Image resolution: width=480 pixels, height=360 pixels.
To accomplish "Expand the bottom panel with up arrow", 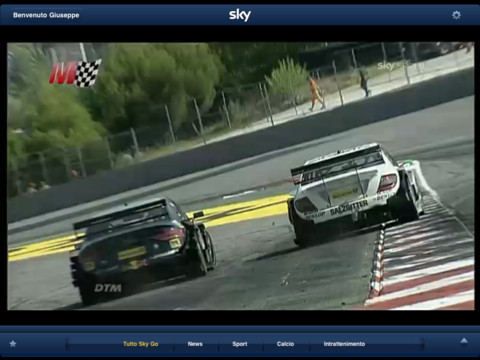I will 464,341.
